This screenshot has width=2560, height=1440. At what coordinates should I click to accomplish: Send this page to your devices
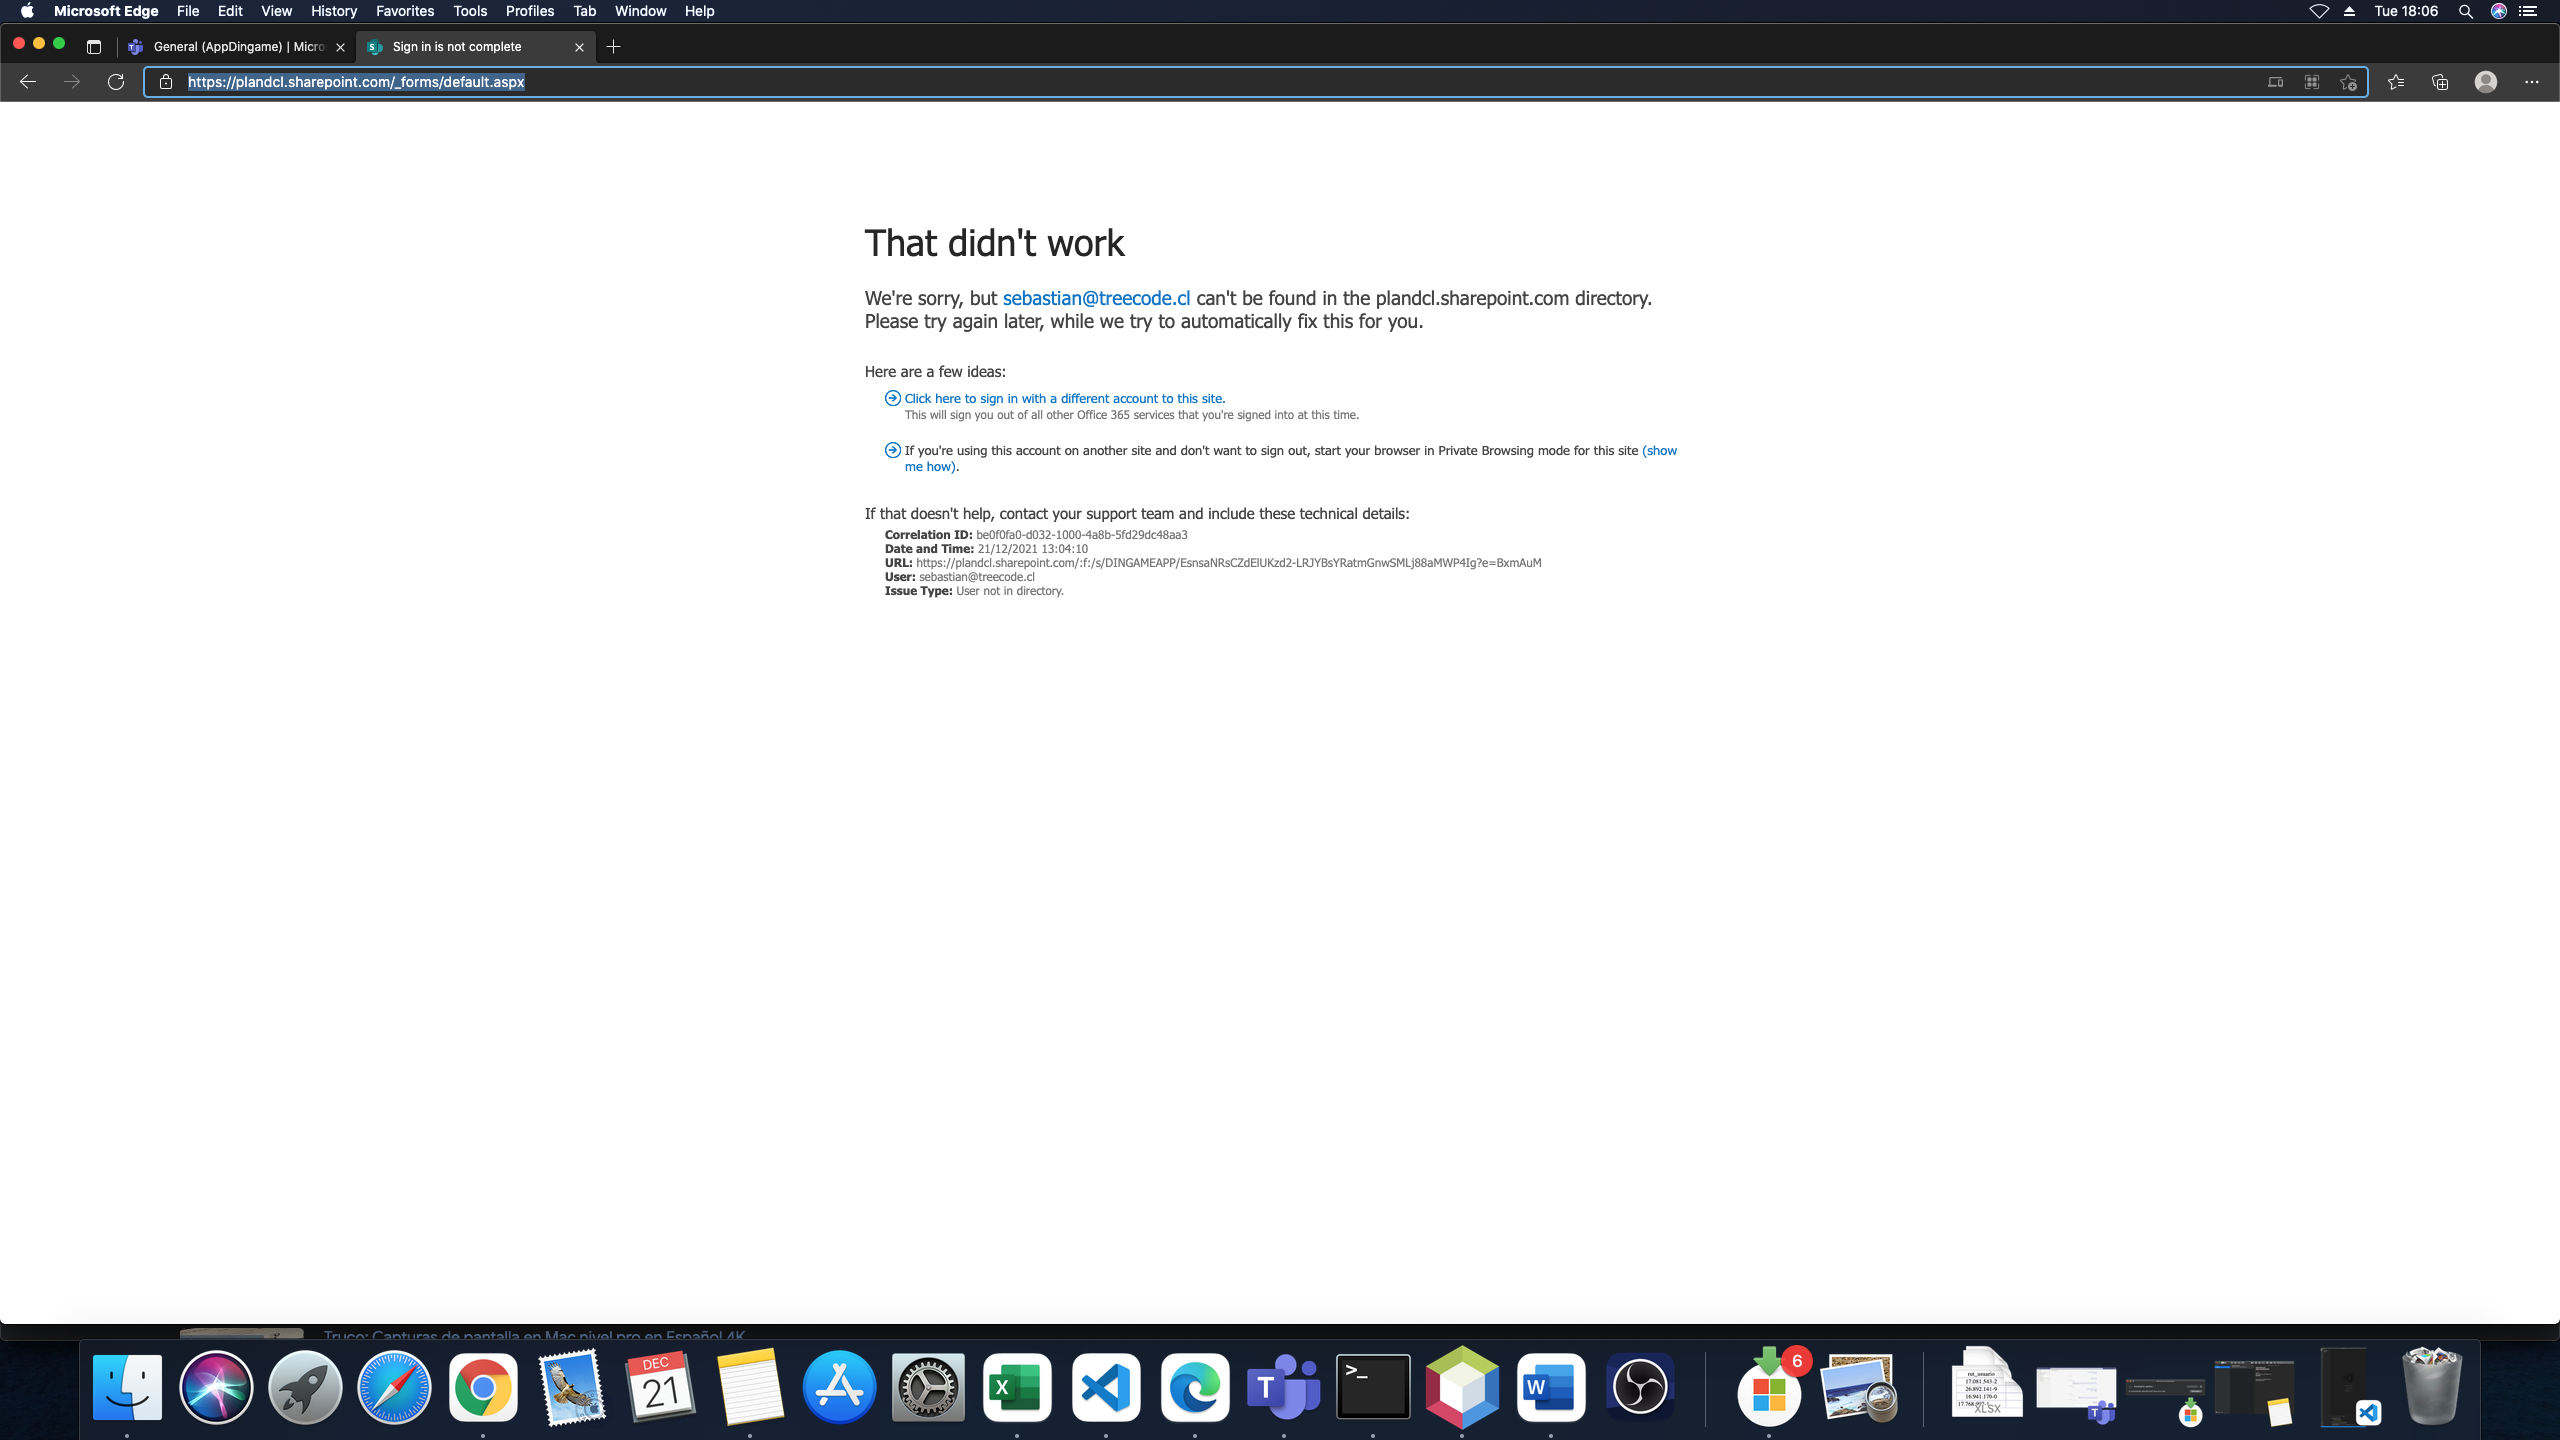[x=2275, y=82]
